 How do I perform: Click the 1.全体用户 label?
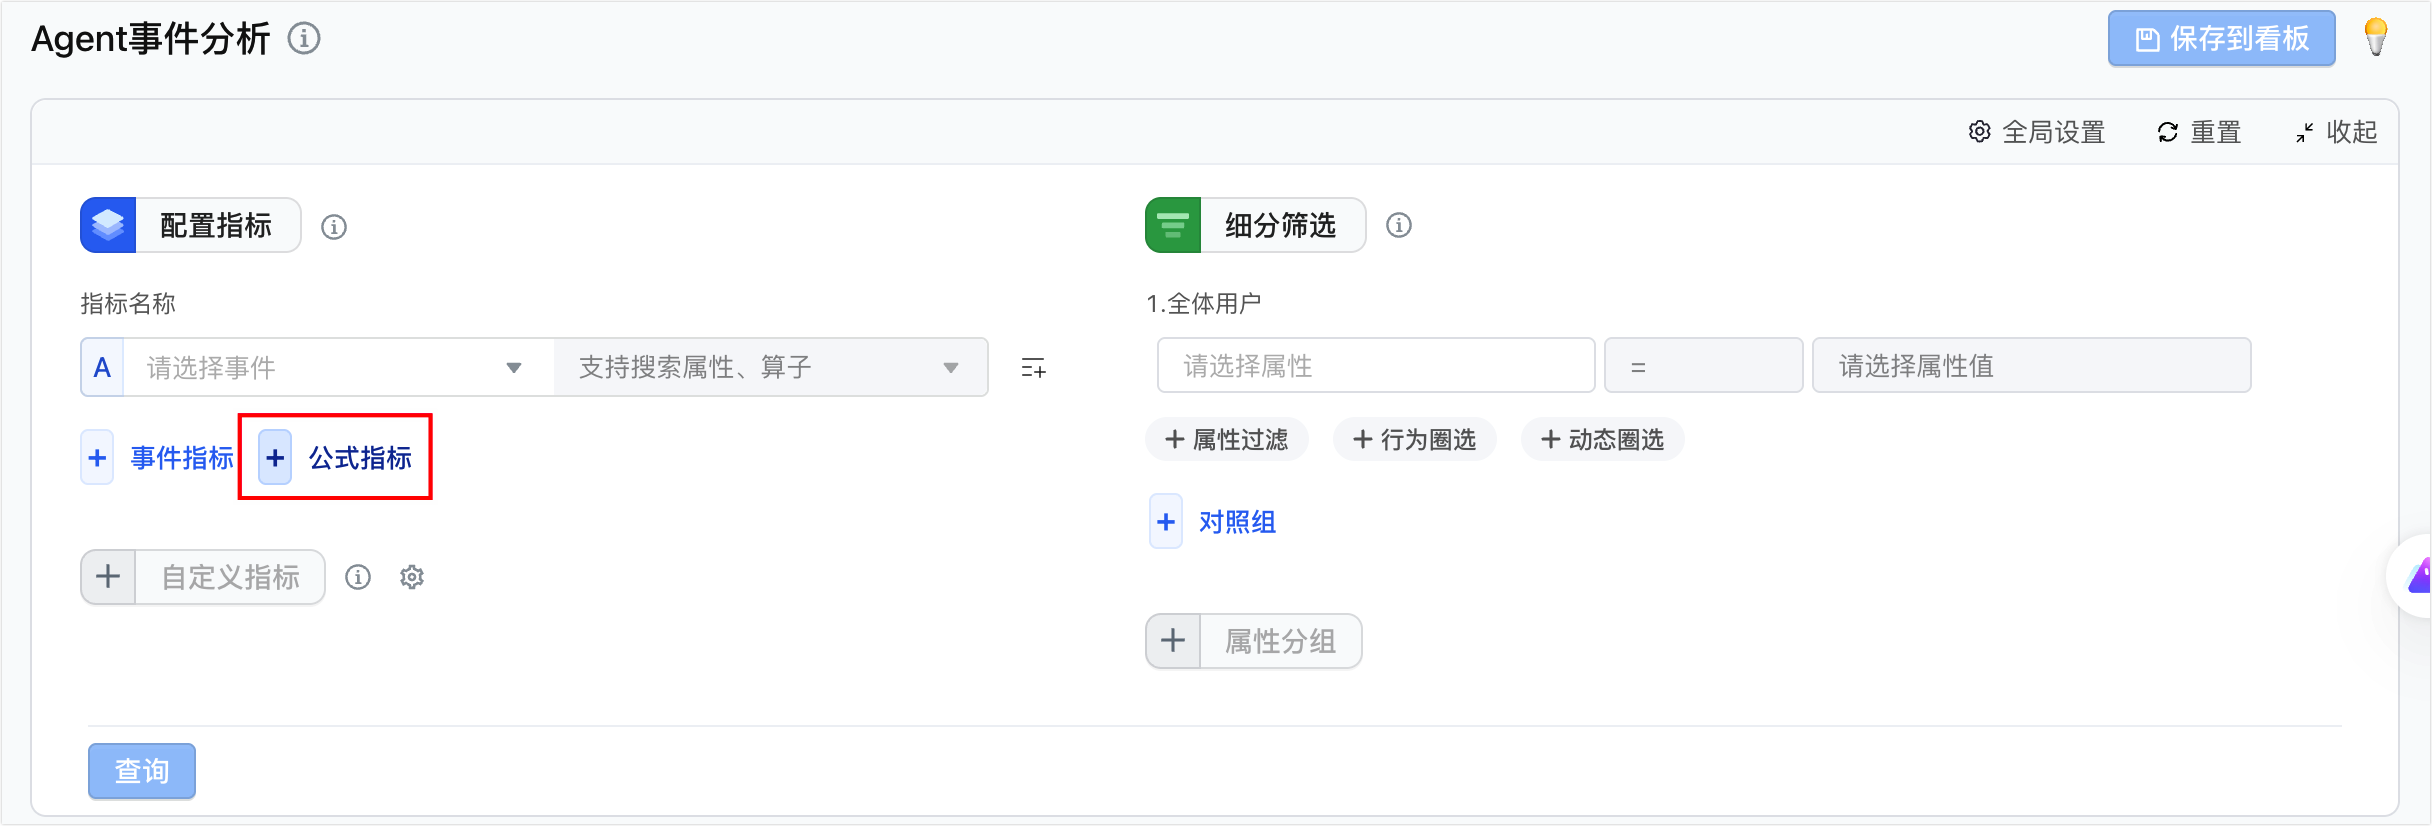(1204, 303)
